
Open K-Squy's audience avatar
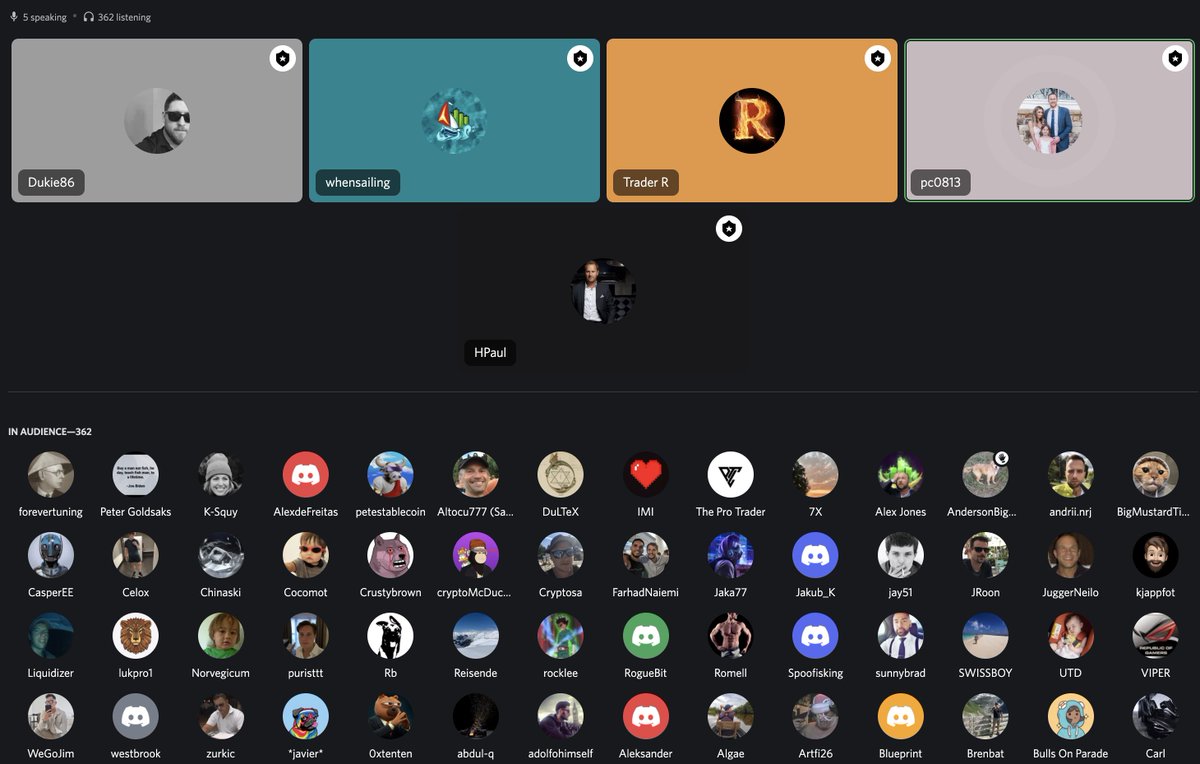point(221,474)
